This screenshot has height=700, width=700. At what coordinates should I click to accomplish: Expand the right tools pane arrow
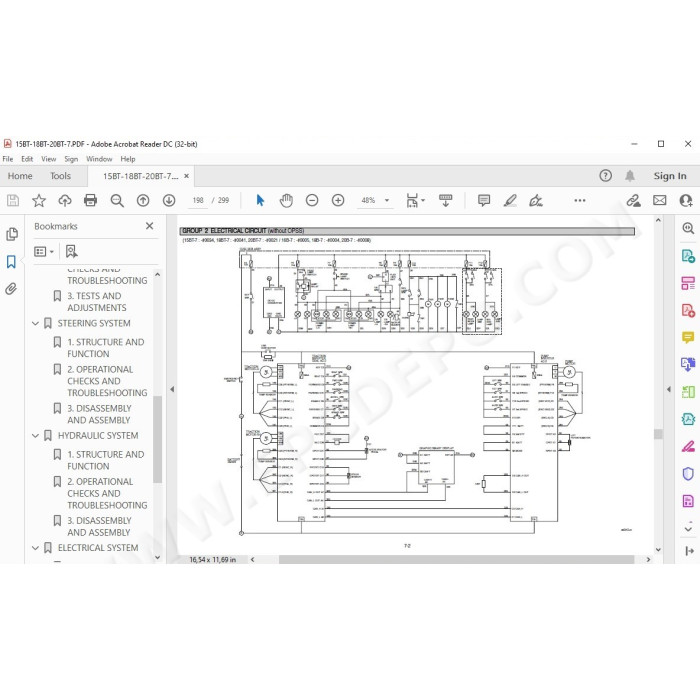[x=668, y=389]
